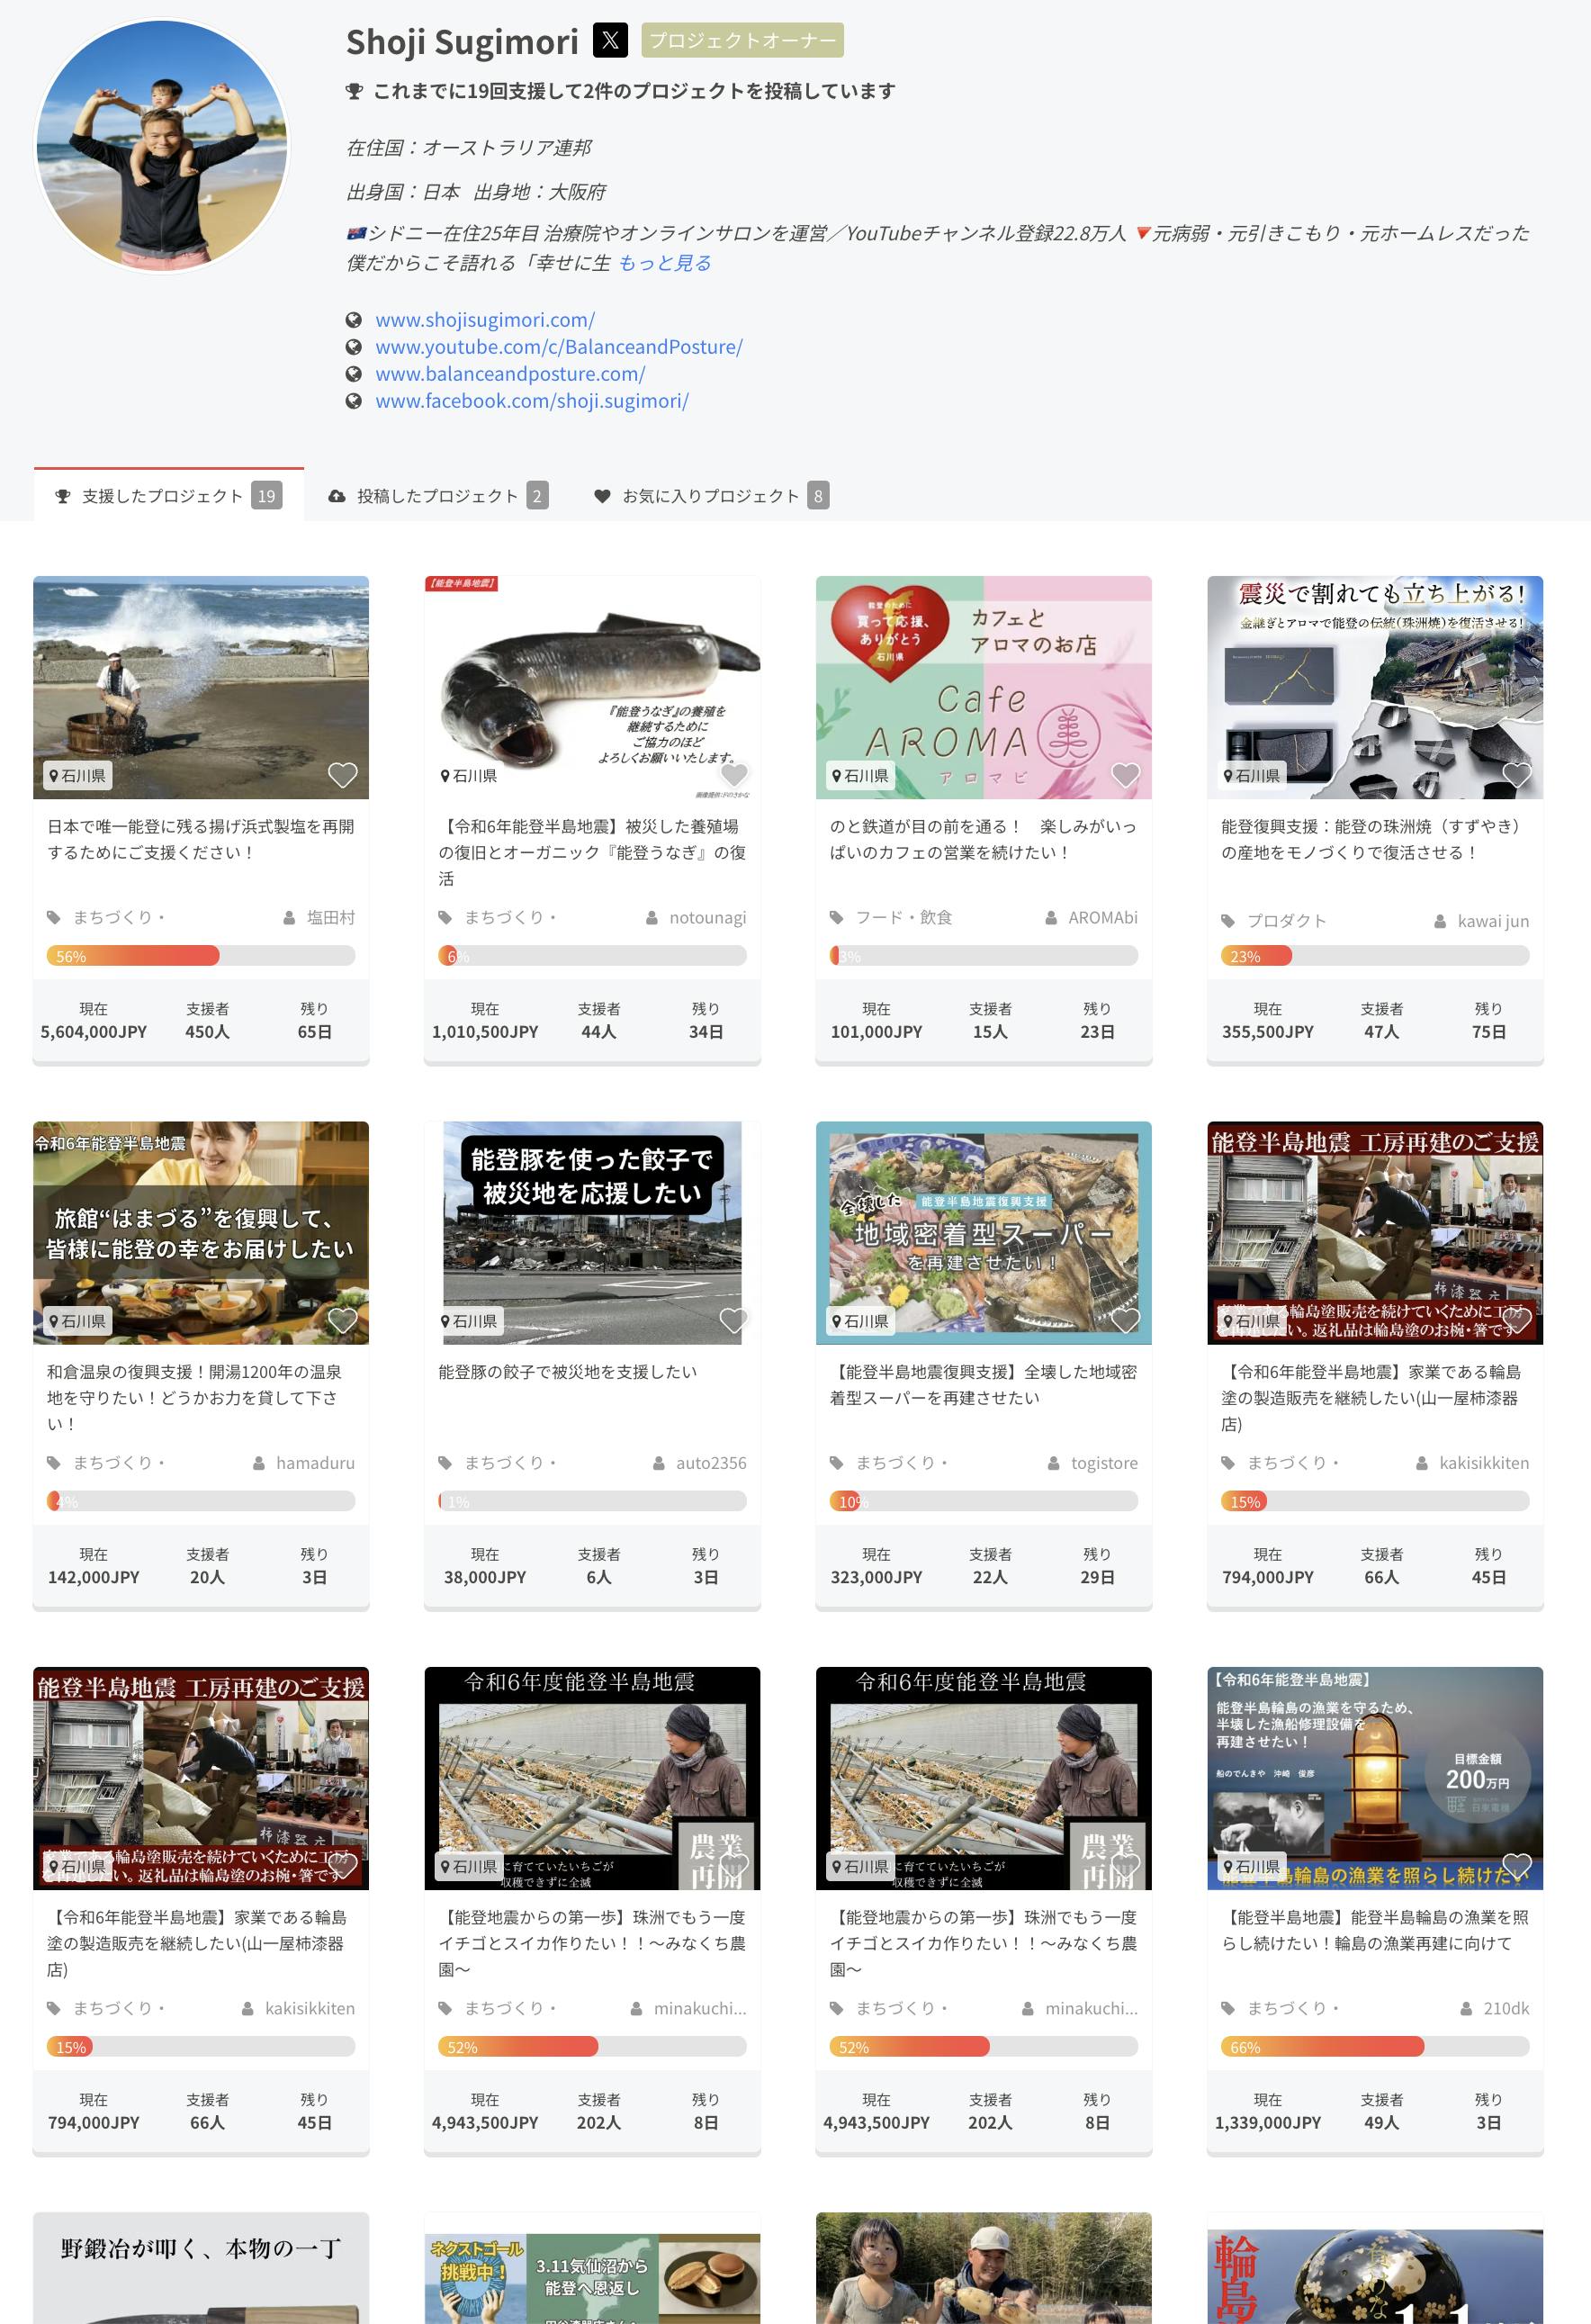
Task: Click the tag icon on the Cafe AROMA card
Action: coord(836,918)
